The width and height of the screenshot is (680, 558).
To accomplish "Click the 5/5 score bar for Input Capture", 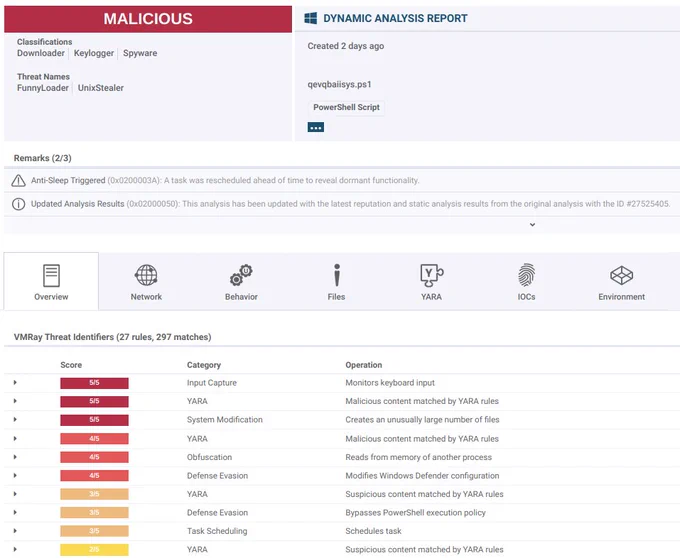I will click(x=94, y=383).
